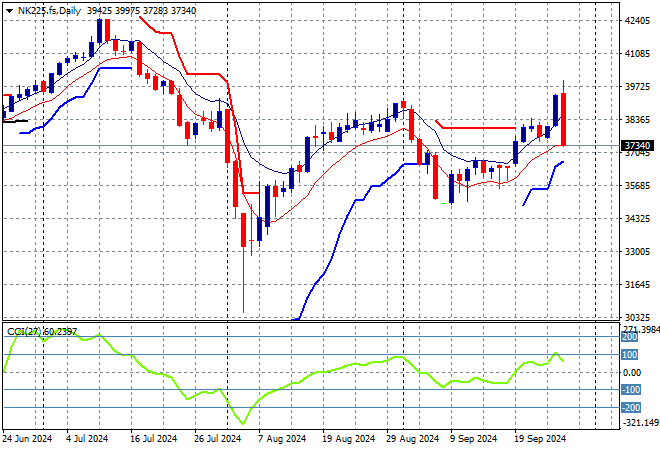Click the 19 Aug 2024 date label

coord(348,439)
